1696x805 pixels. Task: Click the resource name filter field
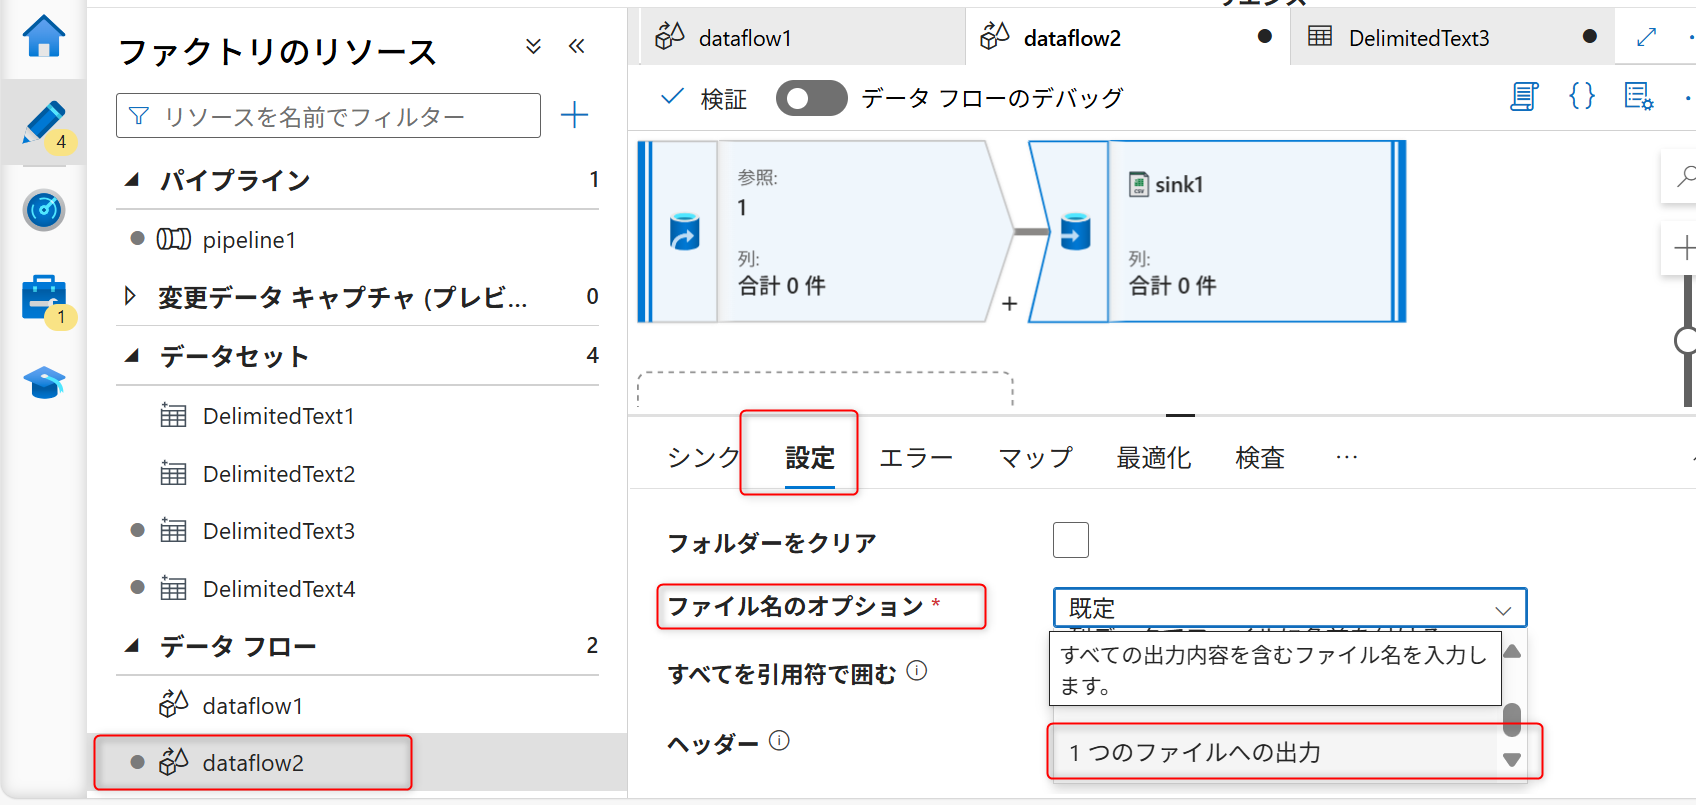[328, 116]
